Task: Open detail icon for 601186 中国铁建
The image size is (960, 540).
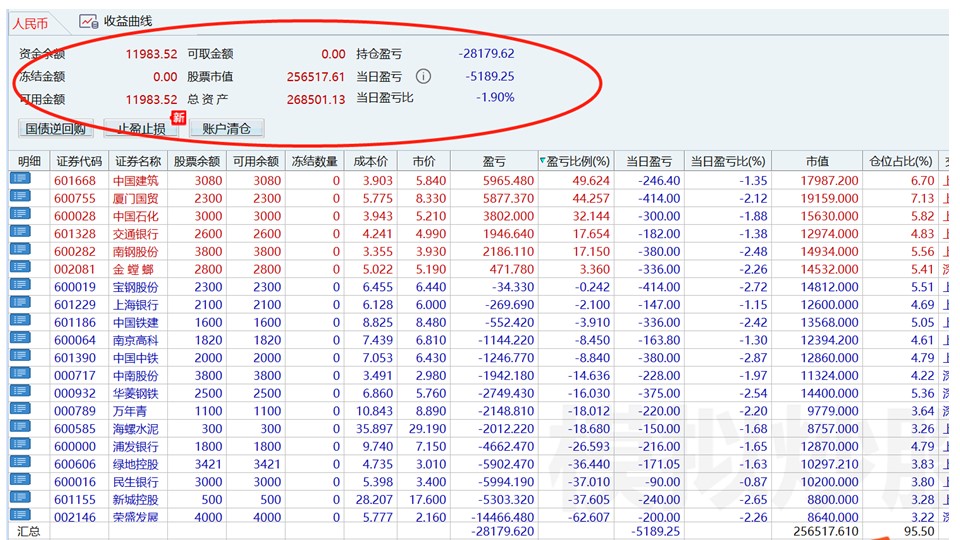Action: tap(20, 321)
